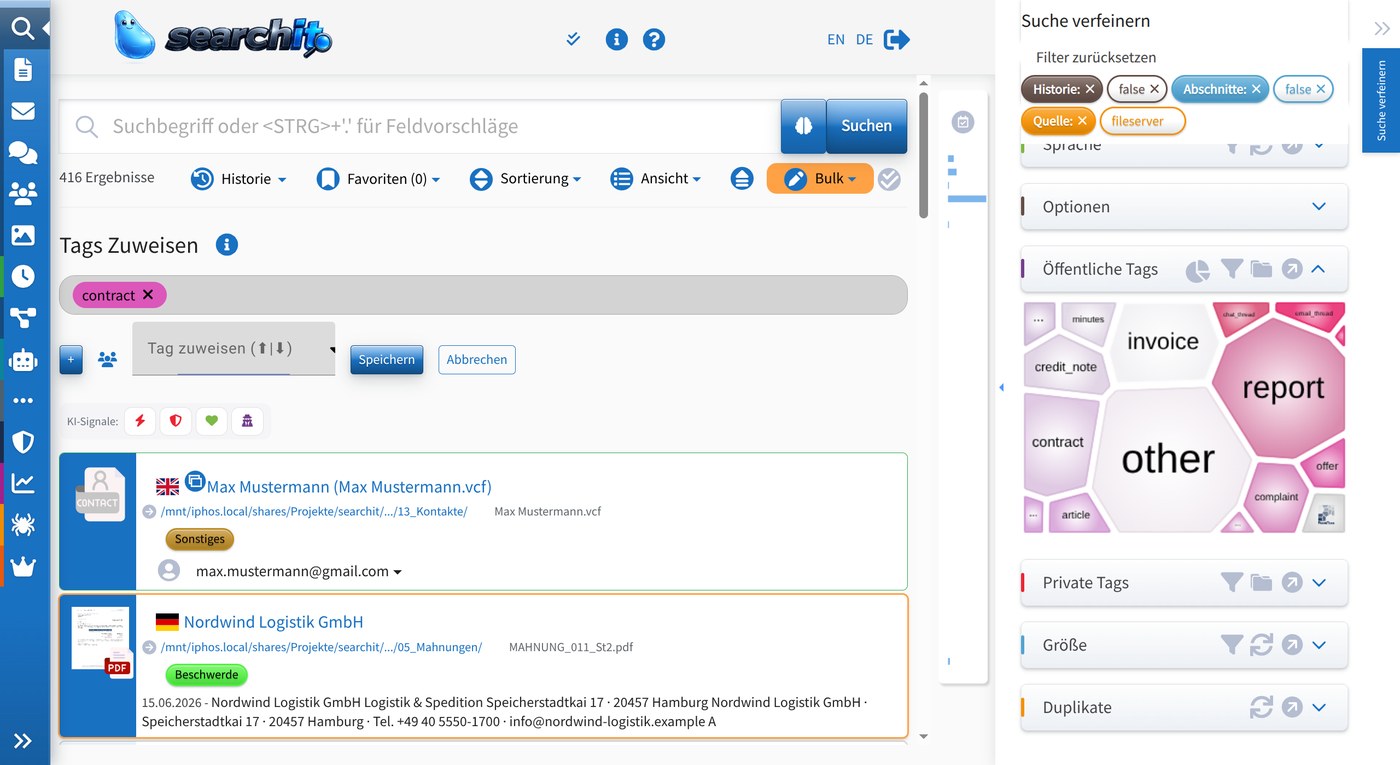Click the filter icon in Private Tags
Image resolution: width=1400 pixels, height=765 pixels.
point(1231,582)
